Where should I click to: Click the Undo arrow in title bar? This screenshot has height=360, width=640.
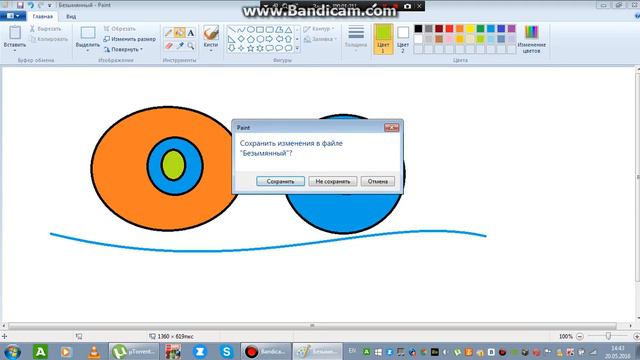pyautogui.click(x=30, y=5)
